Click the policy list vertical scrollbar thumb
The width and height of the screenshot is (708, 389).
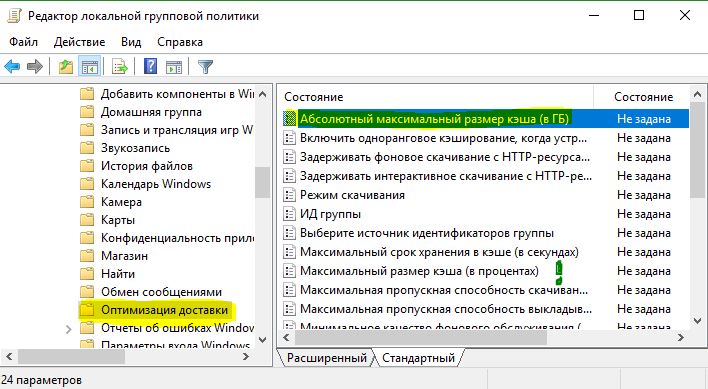pyautogui.click(x=697, y=150)
